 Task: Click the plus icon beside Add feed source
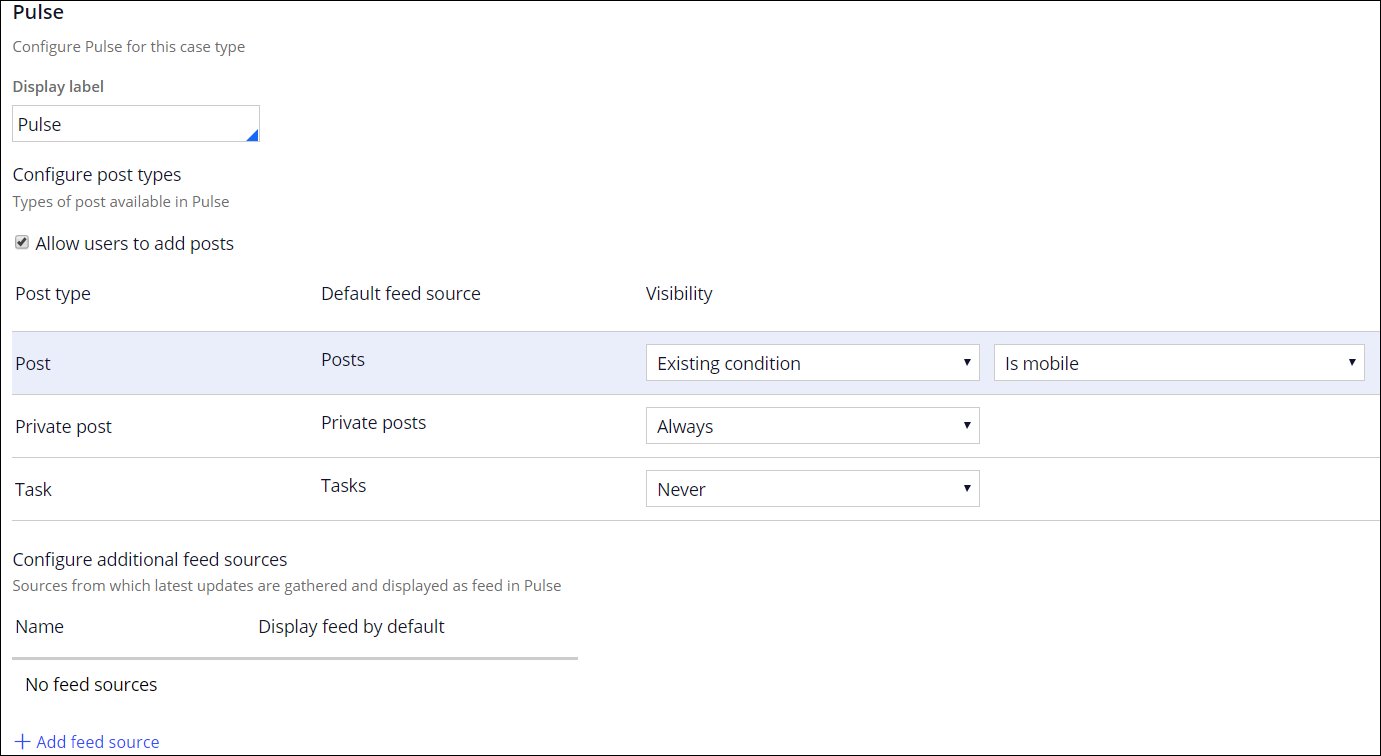(23, 742)
